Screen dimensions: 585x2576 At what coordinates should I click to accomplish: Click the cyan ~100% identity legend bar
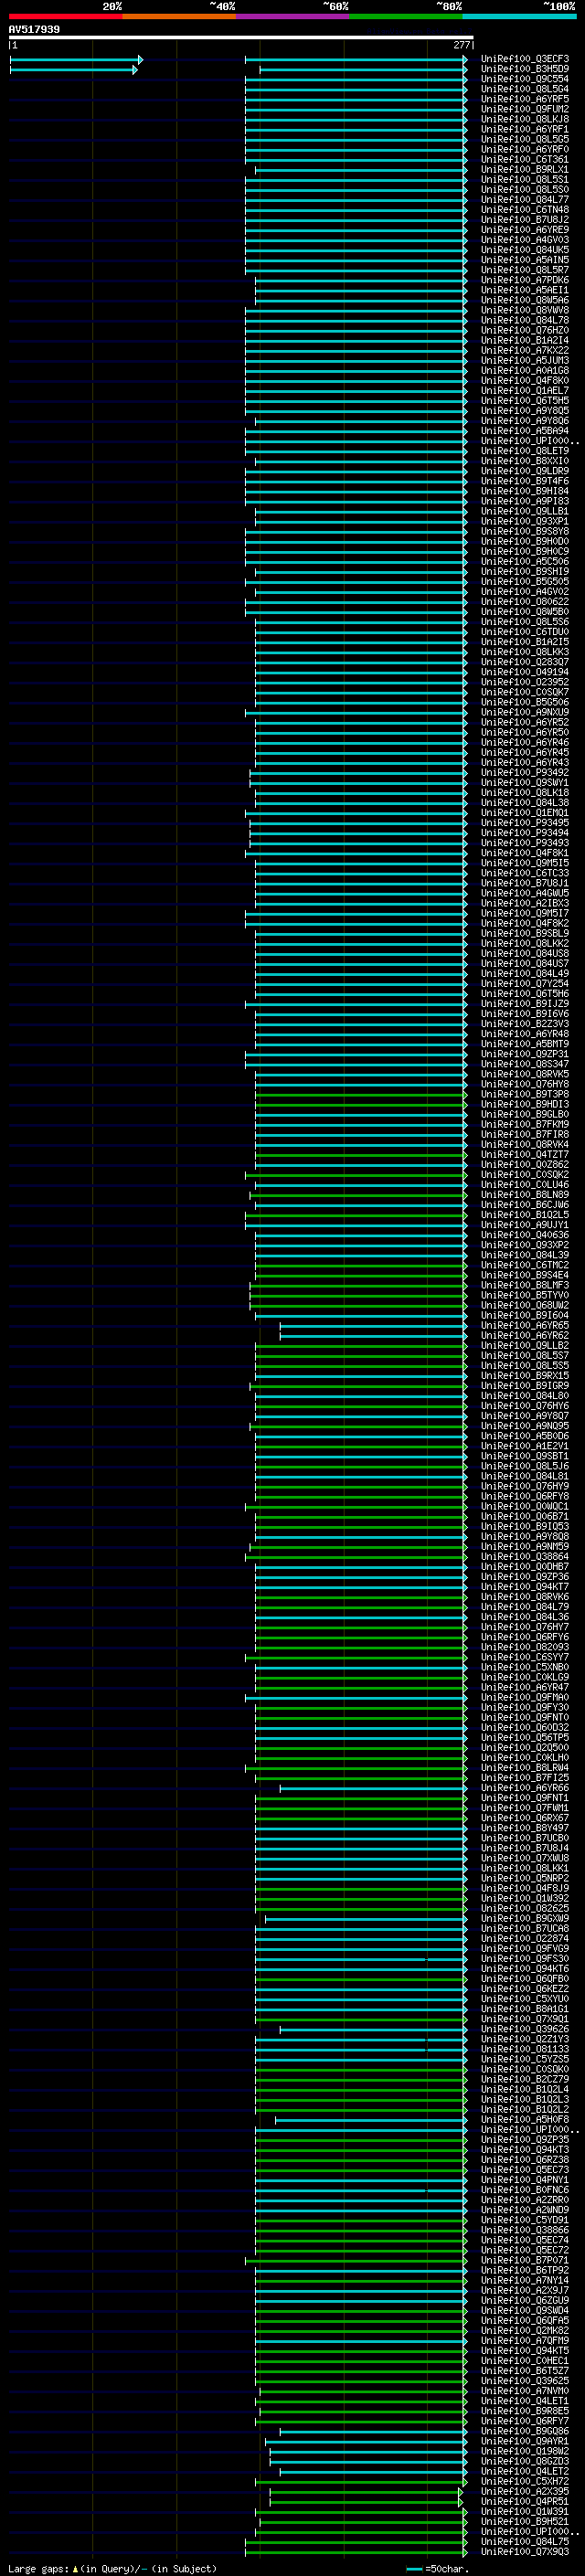(519, 17)
